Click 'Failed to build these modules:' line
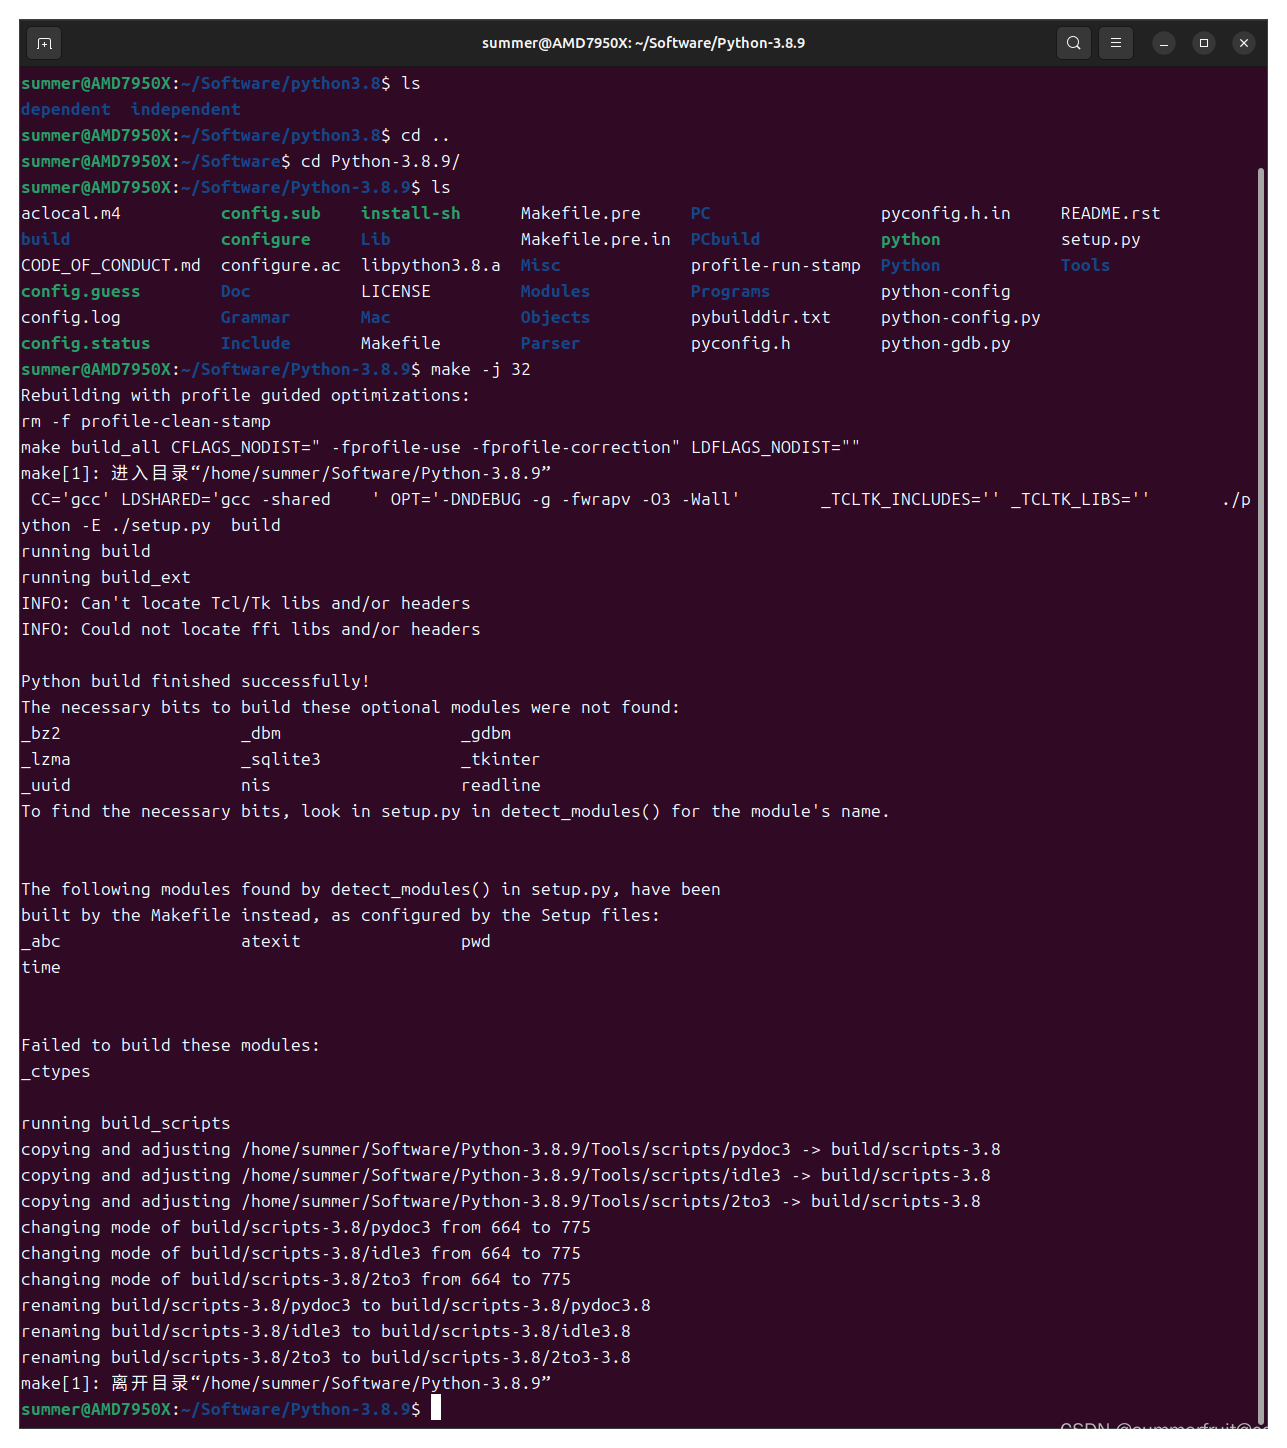Screen dimensions: 1287x1448 (171, 1045)
